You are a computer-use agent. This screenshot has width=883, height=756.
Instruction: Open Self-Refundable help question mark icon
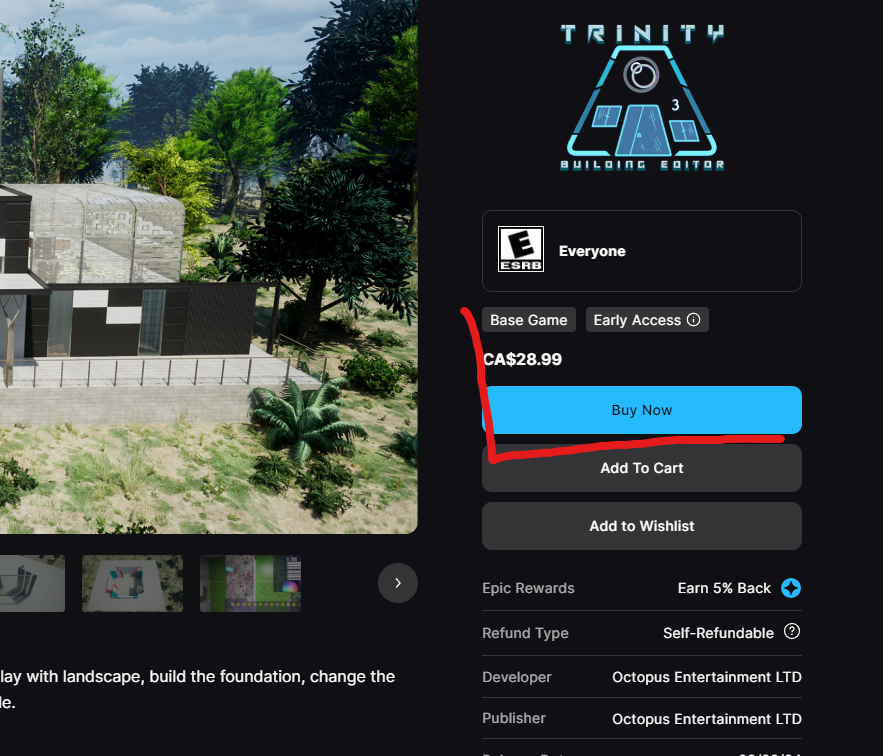click(x=792, y=632)
